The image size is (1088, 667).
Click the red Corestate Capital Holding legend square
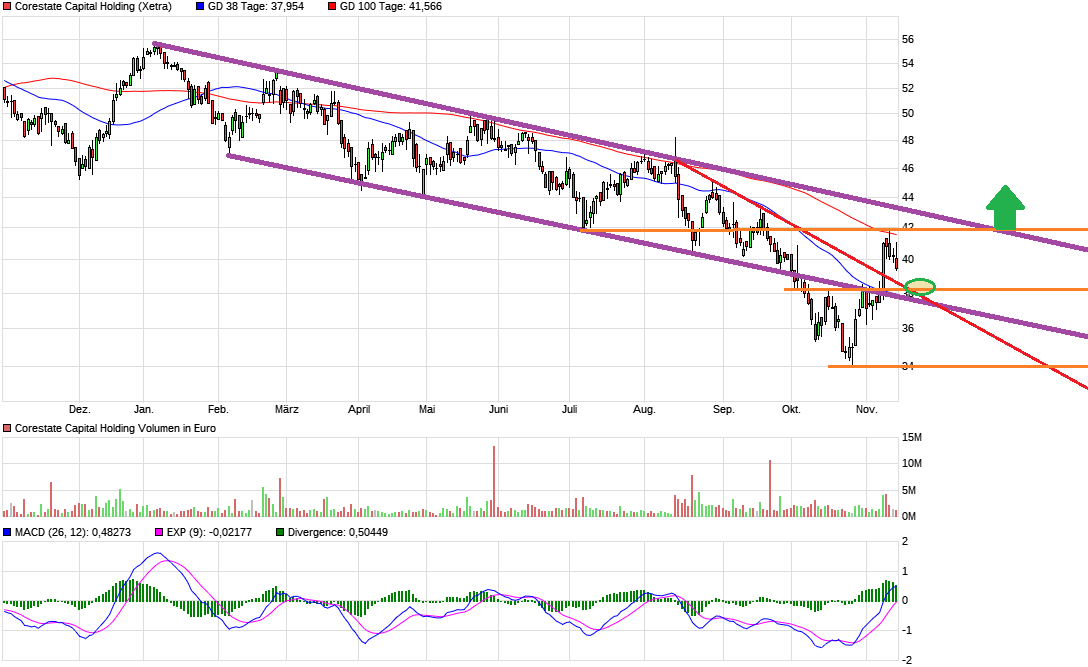coord(8,8)
